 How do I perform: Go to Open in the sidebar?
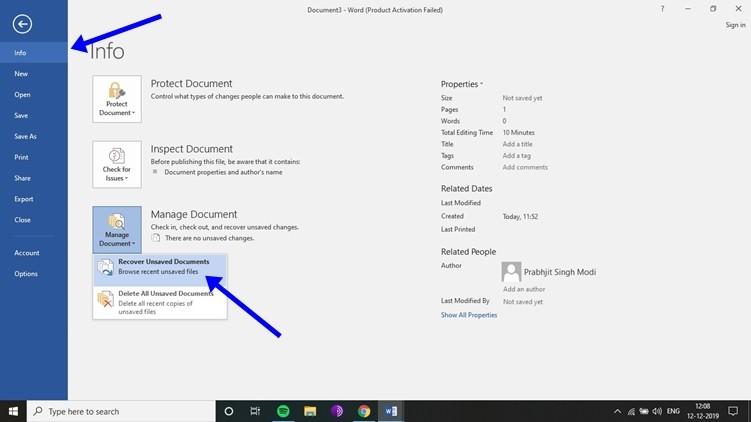click(x=34, y=94)
